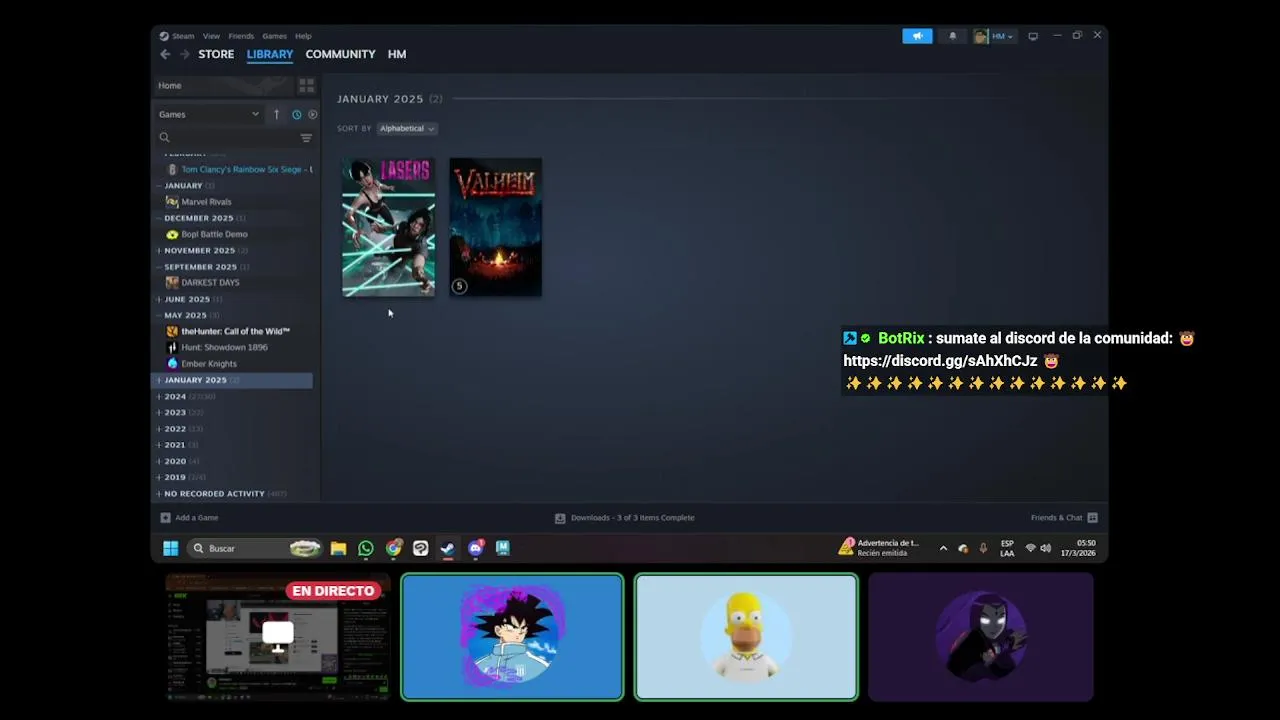Go back with the left arrow button

point(165,54)
